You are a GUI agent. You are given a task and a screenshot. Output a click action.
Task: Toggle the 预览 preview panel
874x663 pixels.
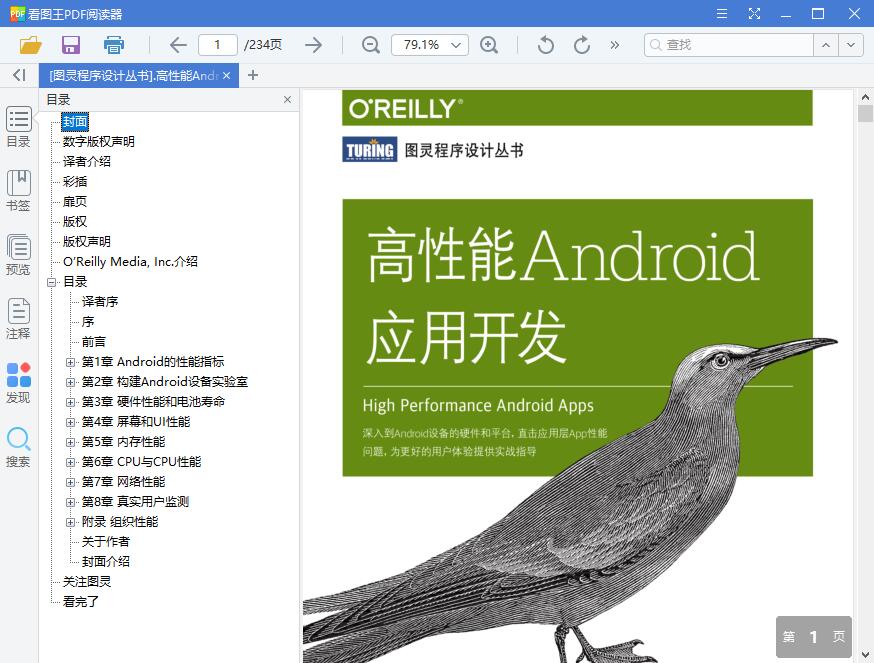18,252
